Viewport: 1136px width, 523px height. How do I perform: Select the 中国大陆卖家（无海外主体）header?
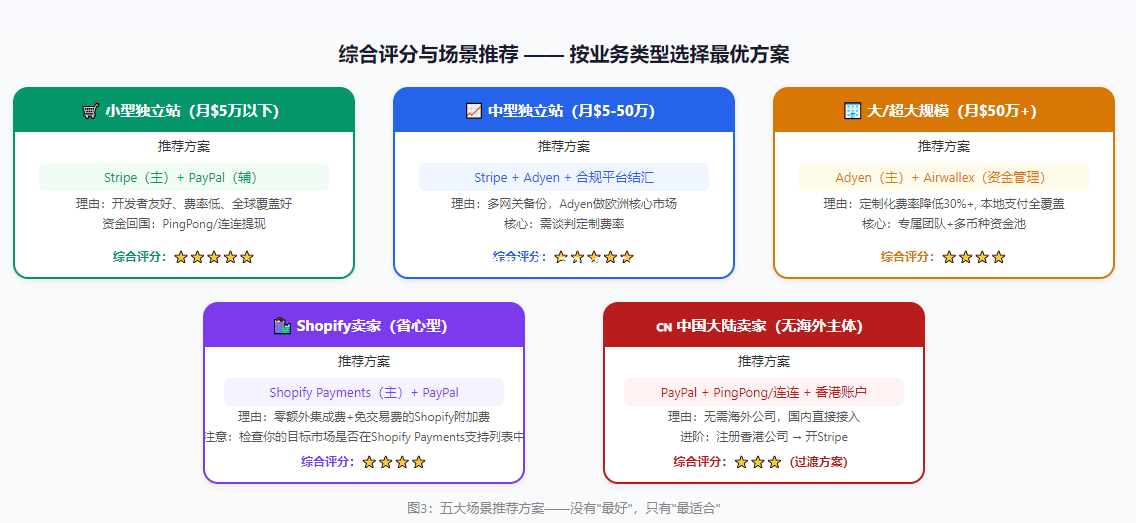(x=764, y=325)
